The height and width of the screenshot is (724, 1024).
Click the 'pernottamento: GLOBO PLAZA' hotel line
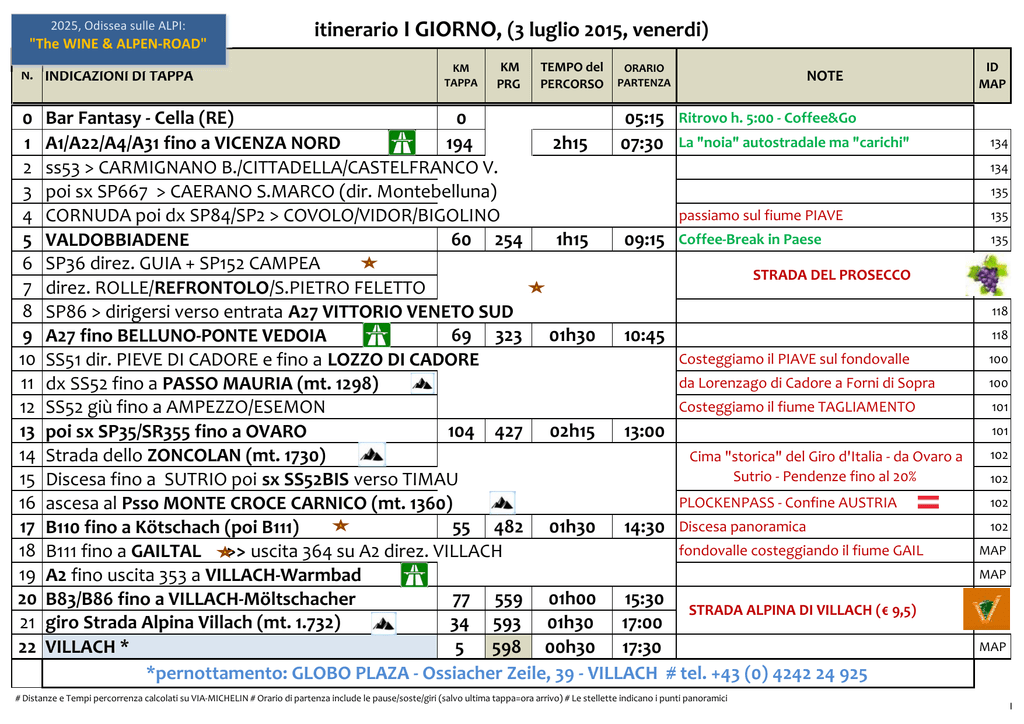[507, 673]
